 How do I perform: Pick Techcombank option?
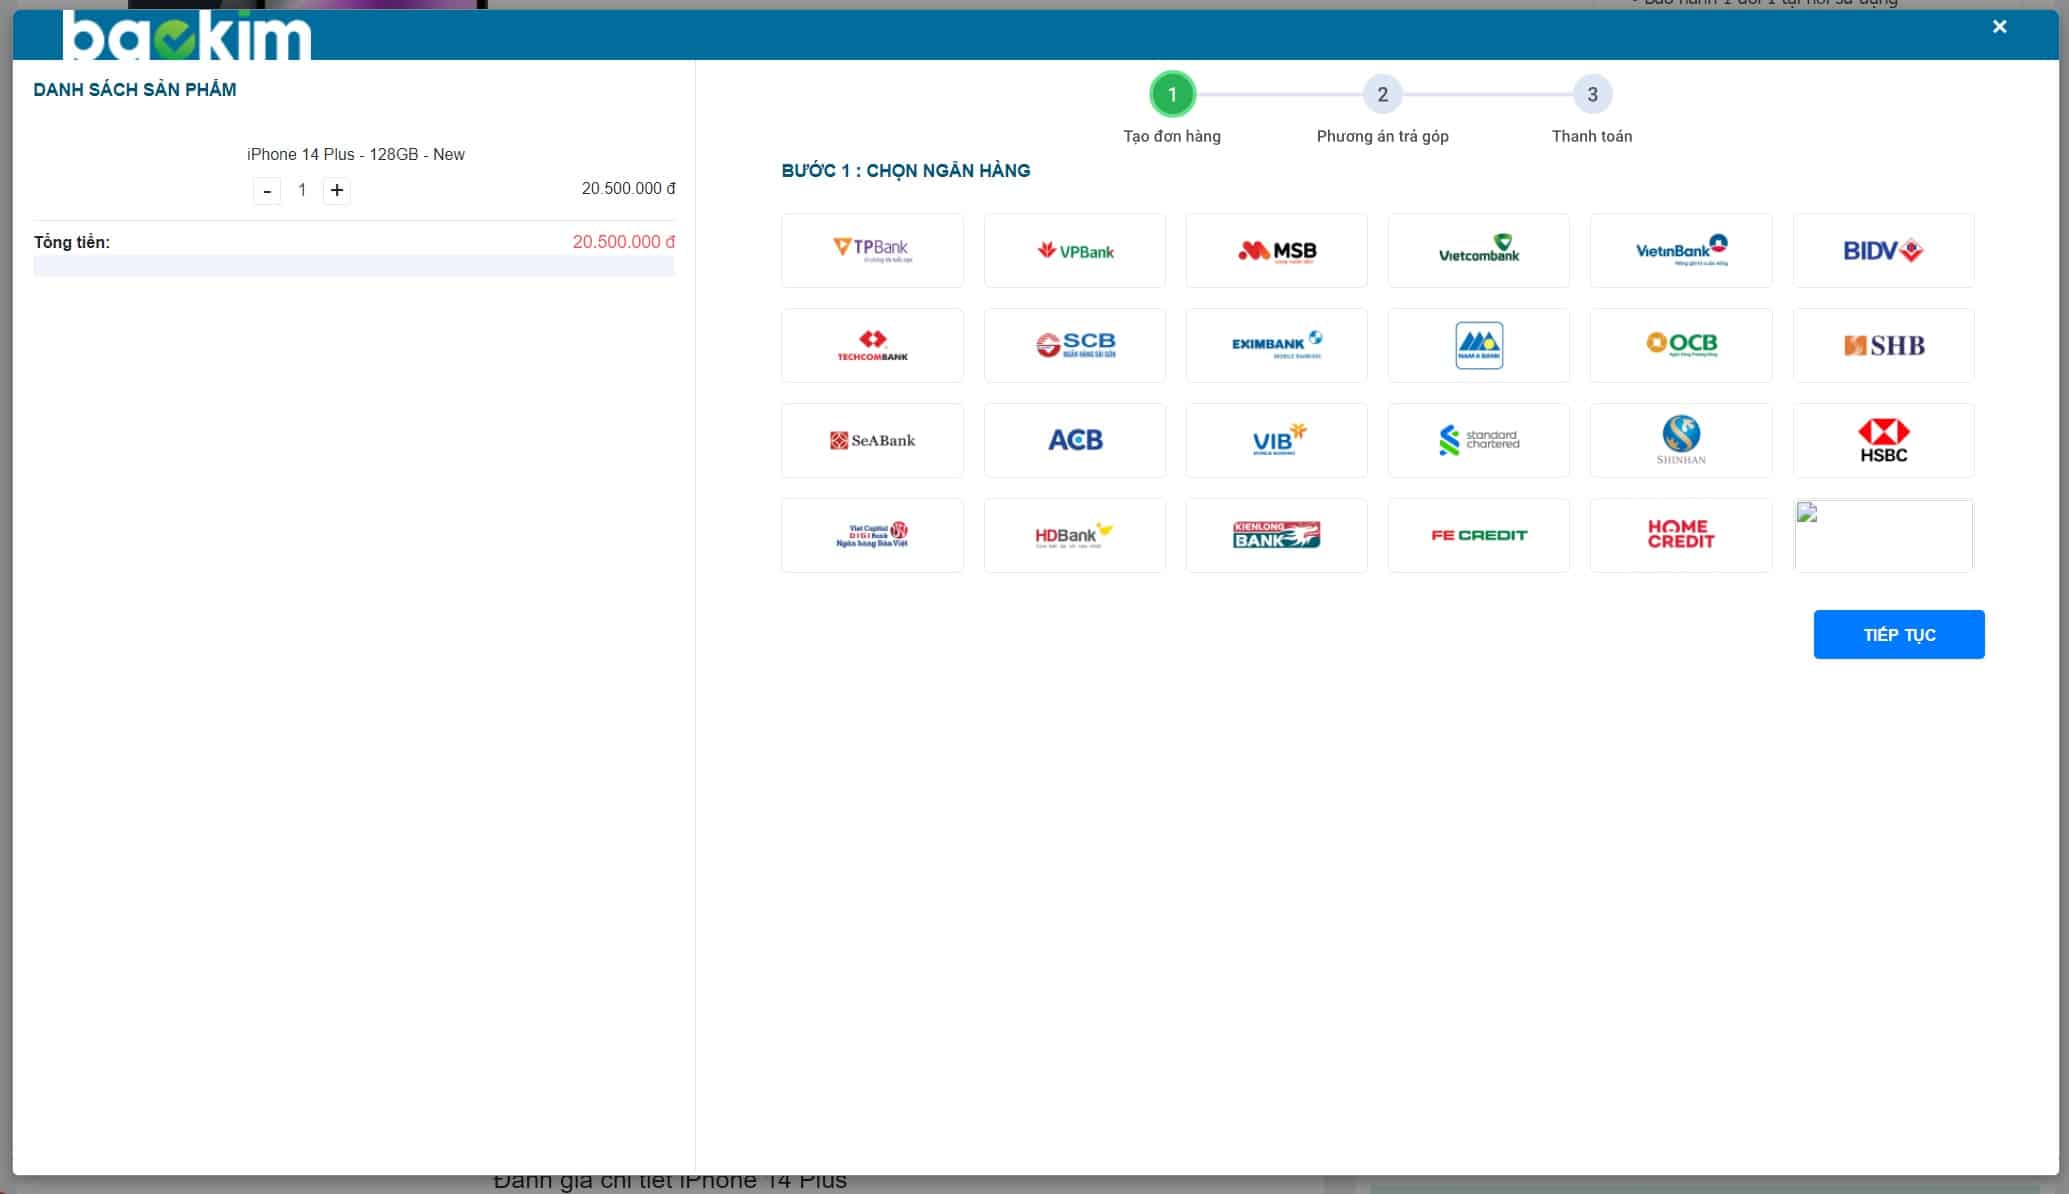(872, 345)
